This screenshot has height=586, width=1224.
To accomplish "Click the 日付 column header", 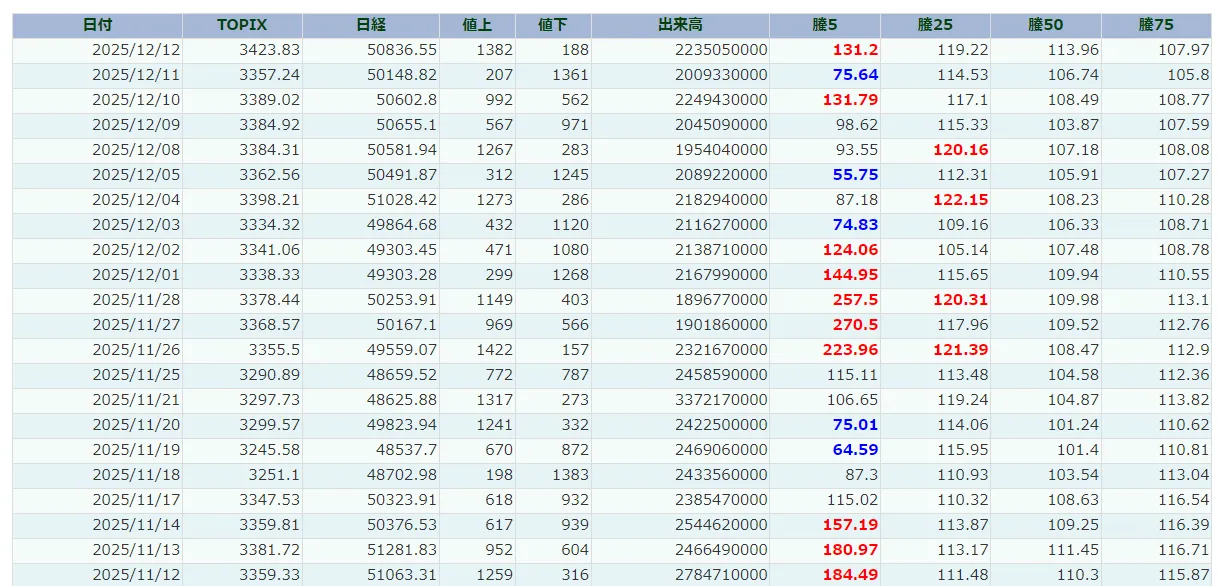I will pos(97,25).
